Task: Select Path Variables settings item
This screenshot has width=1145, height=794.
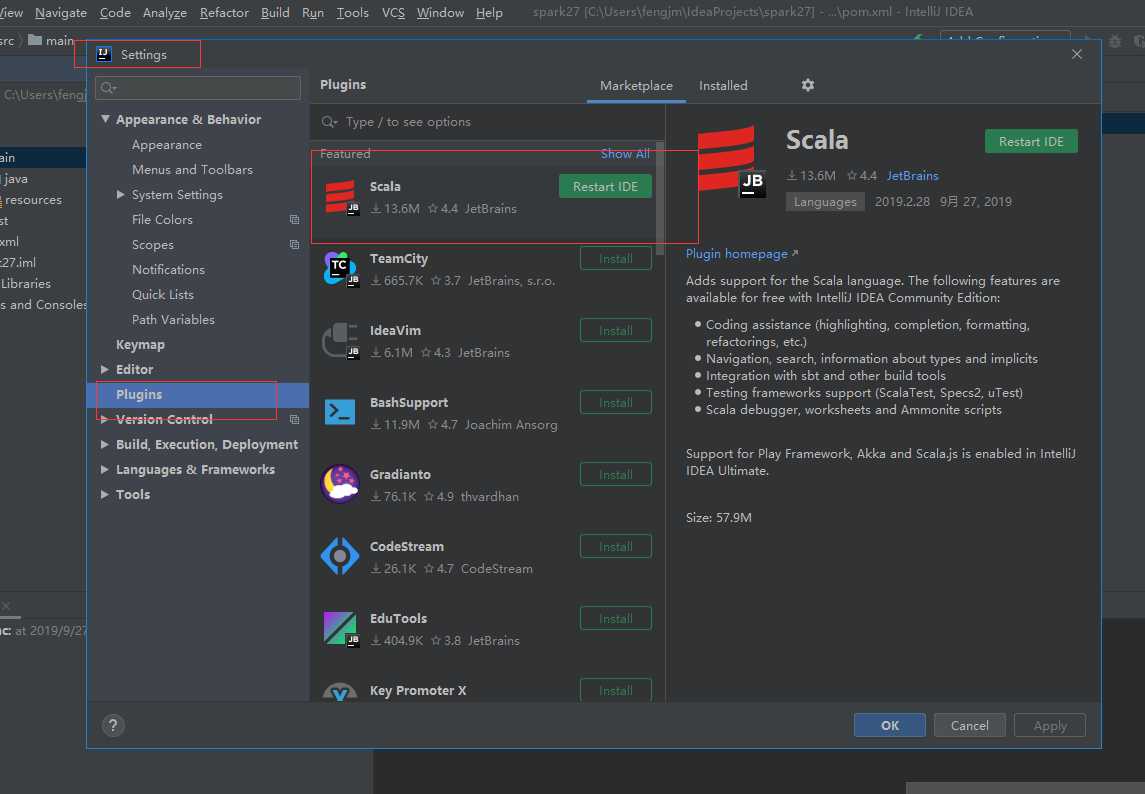Action: 173,319
